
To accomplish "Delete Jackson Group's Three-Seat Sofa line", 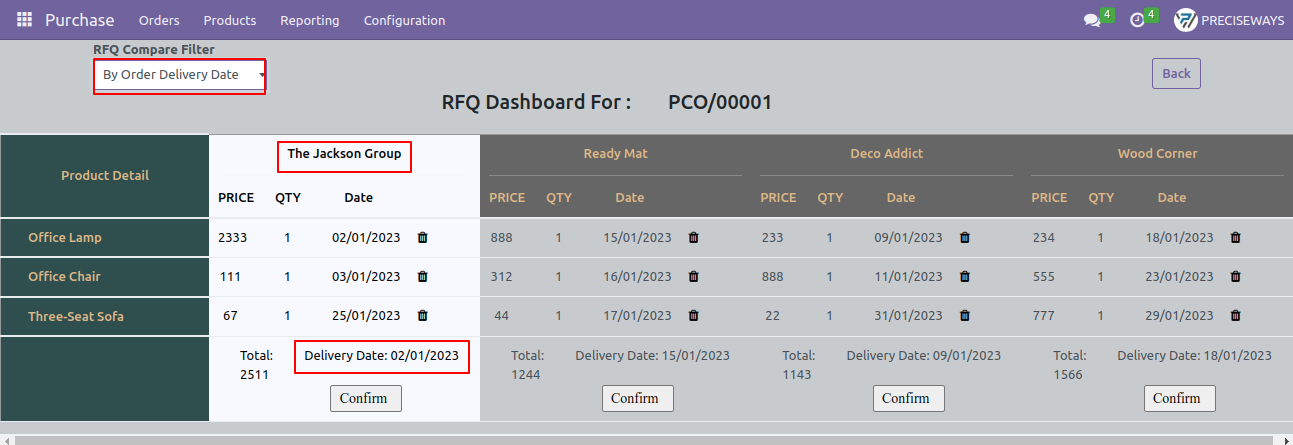I will [422, 316].
